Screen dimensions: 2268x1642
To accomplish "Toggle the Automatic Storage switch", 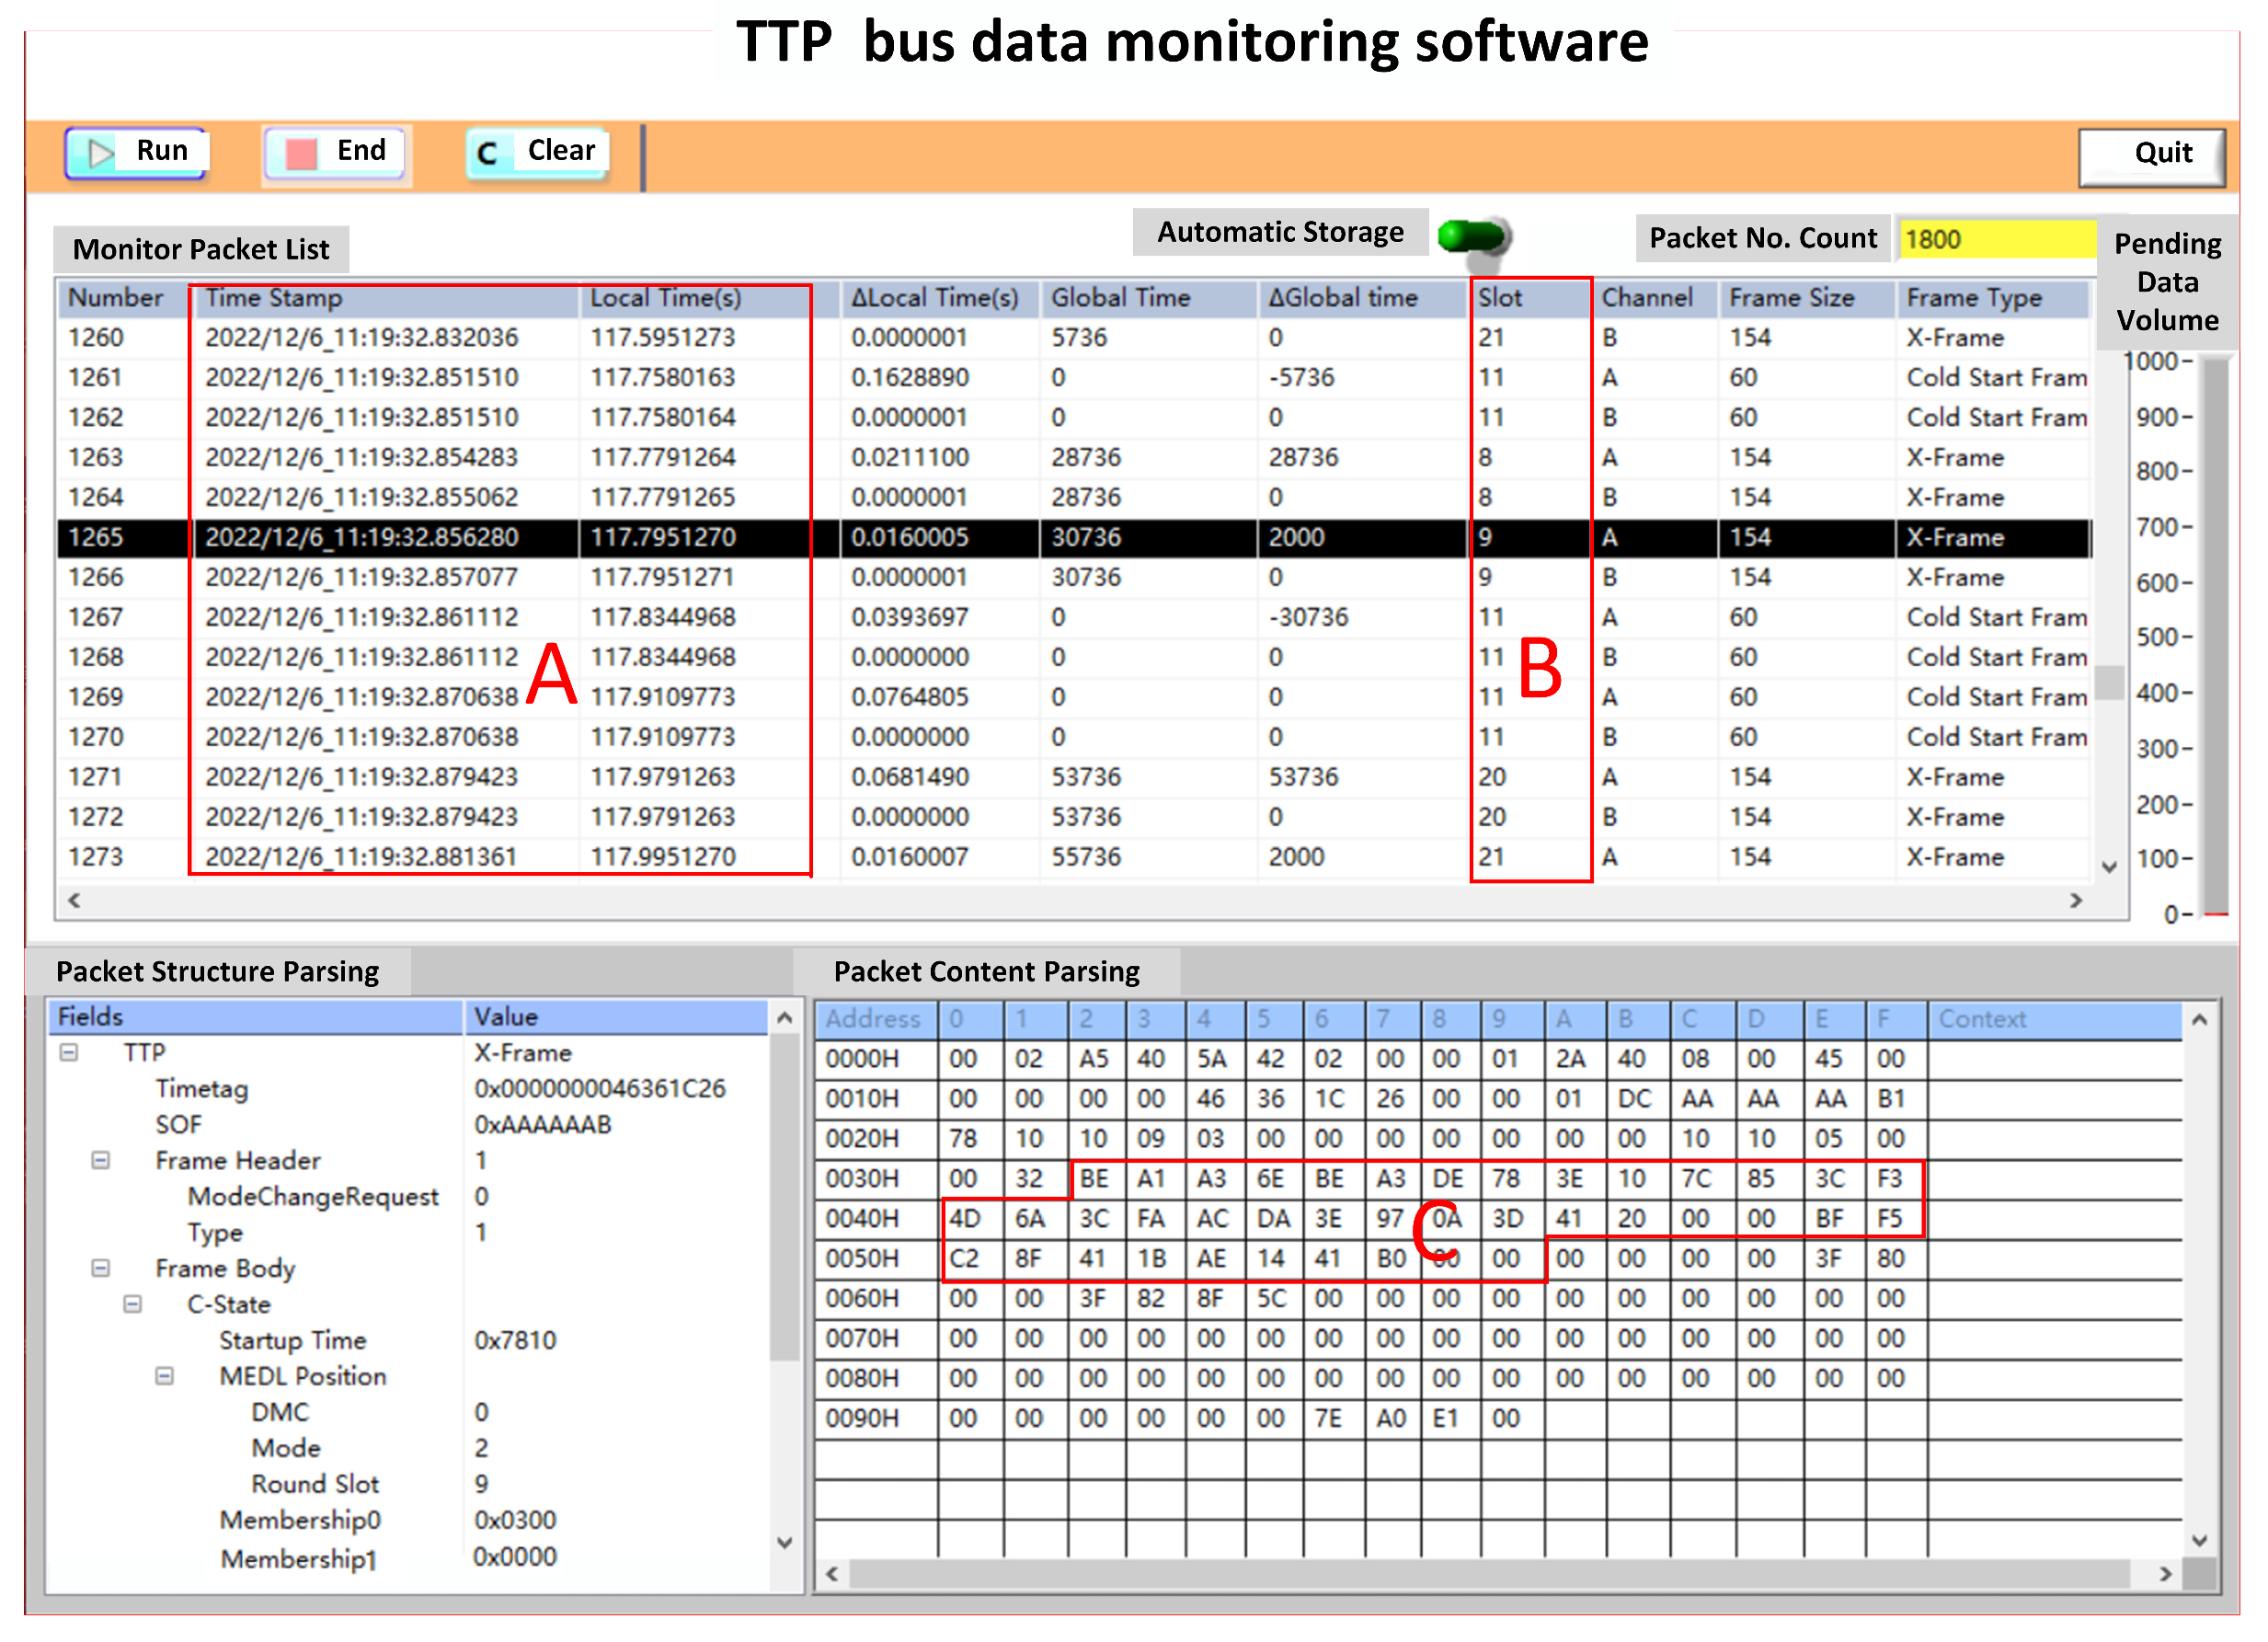I will click(1474, 238).
